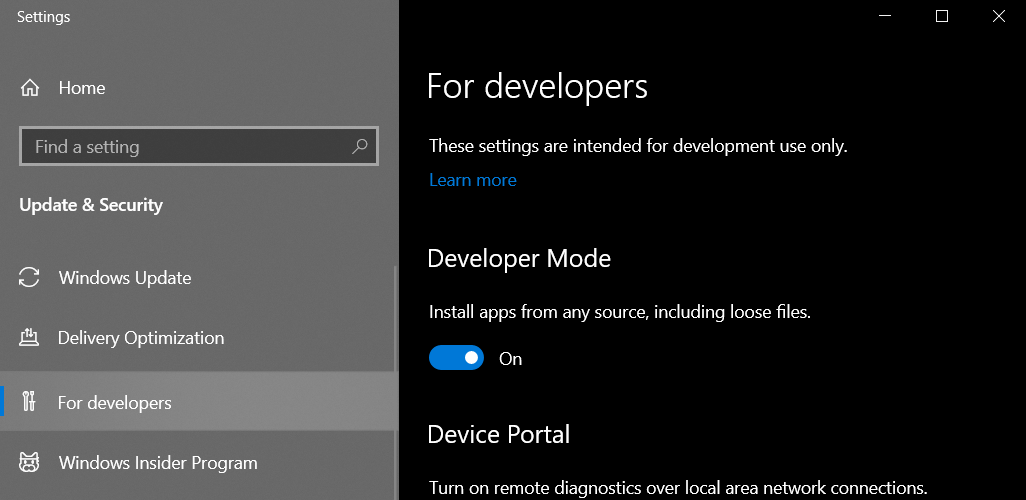Click the Device Portal heading
Viewport: 1026px width, 500px height.
(x=499, y=435)
